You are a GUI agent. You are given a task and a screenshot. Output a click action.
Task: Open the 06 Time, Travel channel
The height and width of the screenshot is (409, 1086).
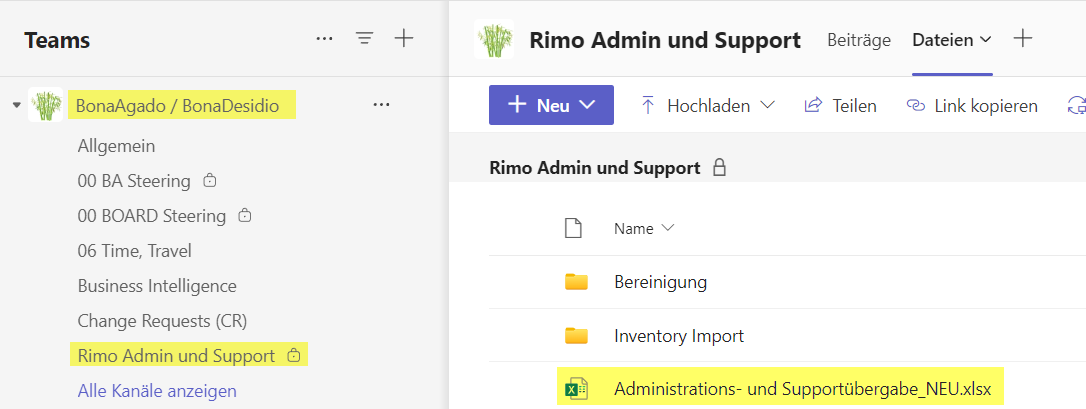134,251
